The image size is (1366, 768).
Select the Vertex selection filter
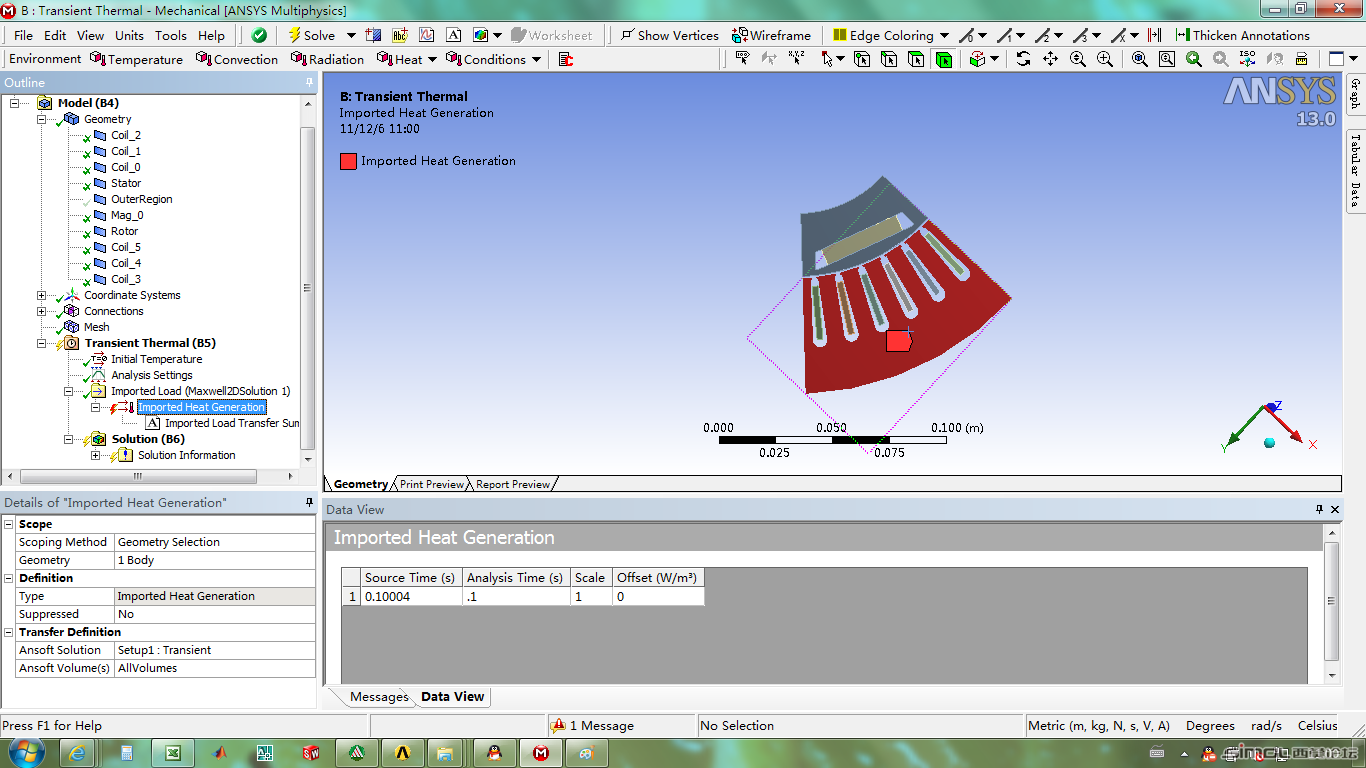tap(862, 59)
